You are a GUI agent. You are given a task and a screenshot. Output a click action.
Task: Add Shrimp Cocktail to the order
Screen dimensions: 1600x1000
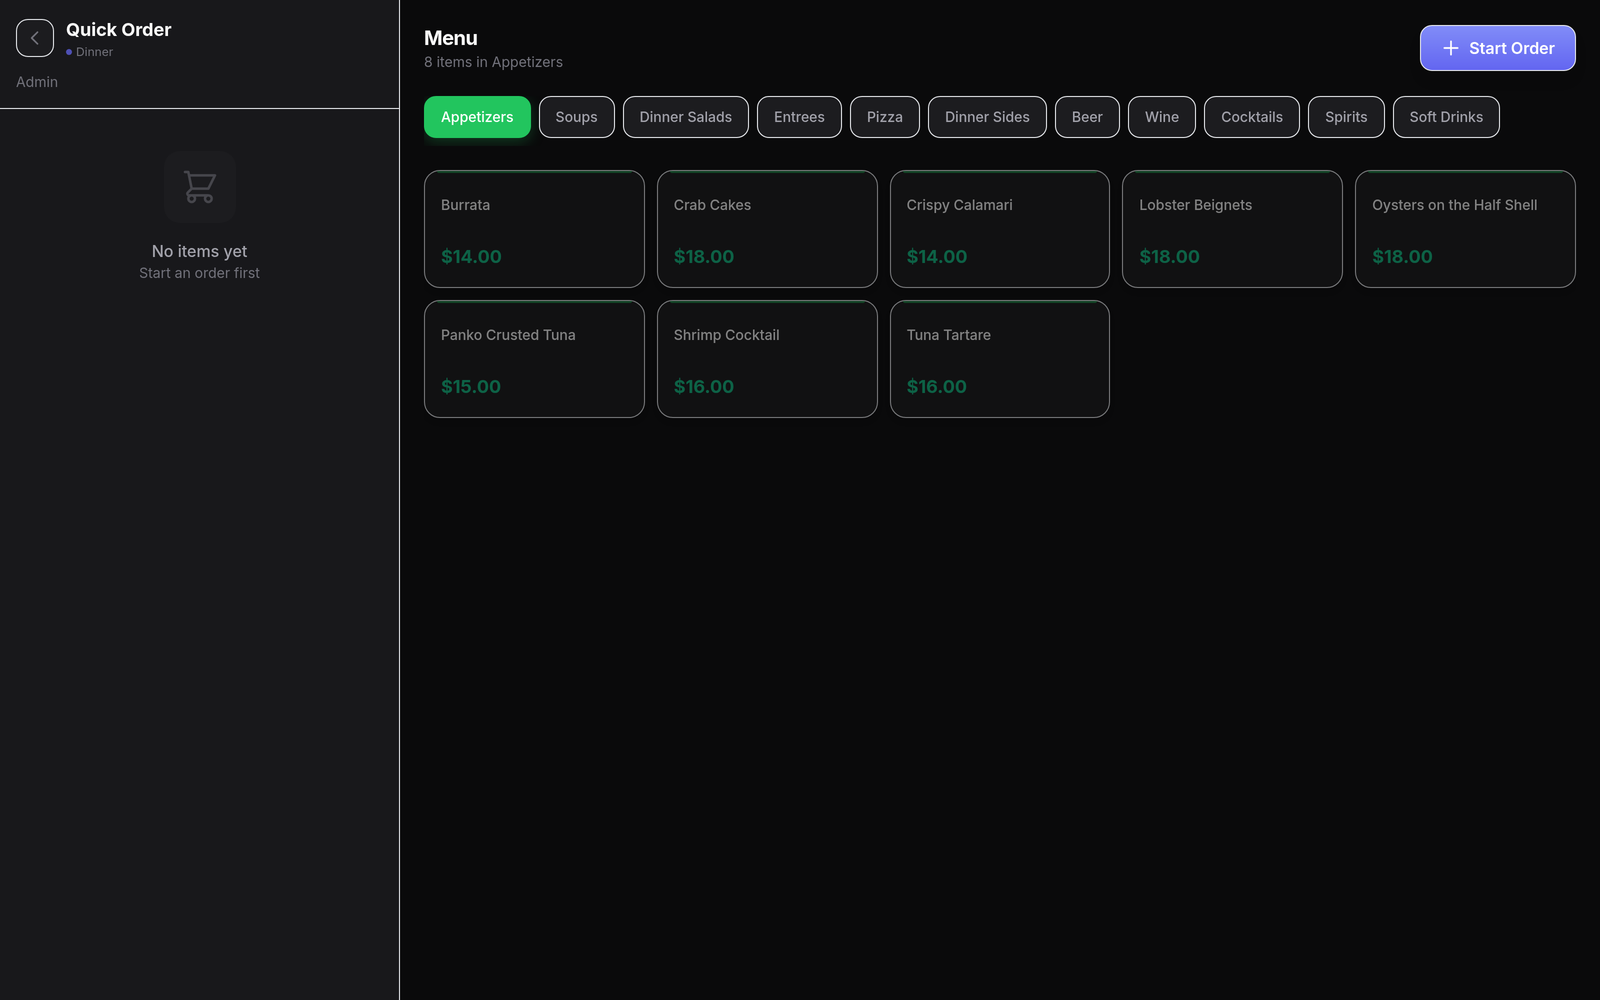coord(767,359)
